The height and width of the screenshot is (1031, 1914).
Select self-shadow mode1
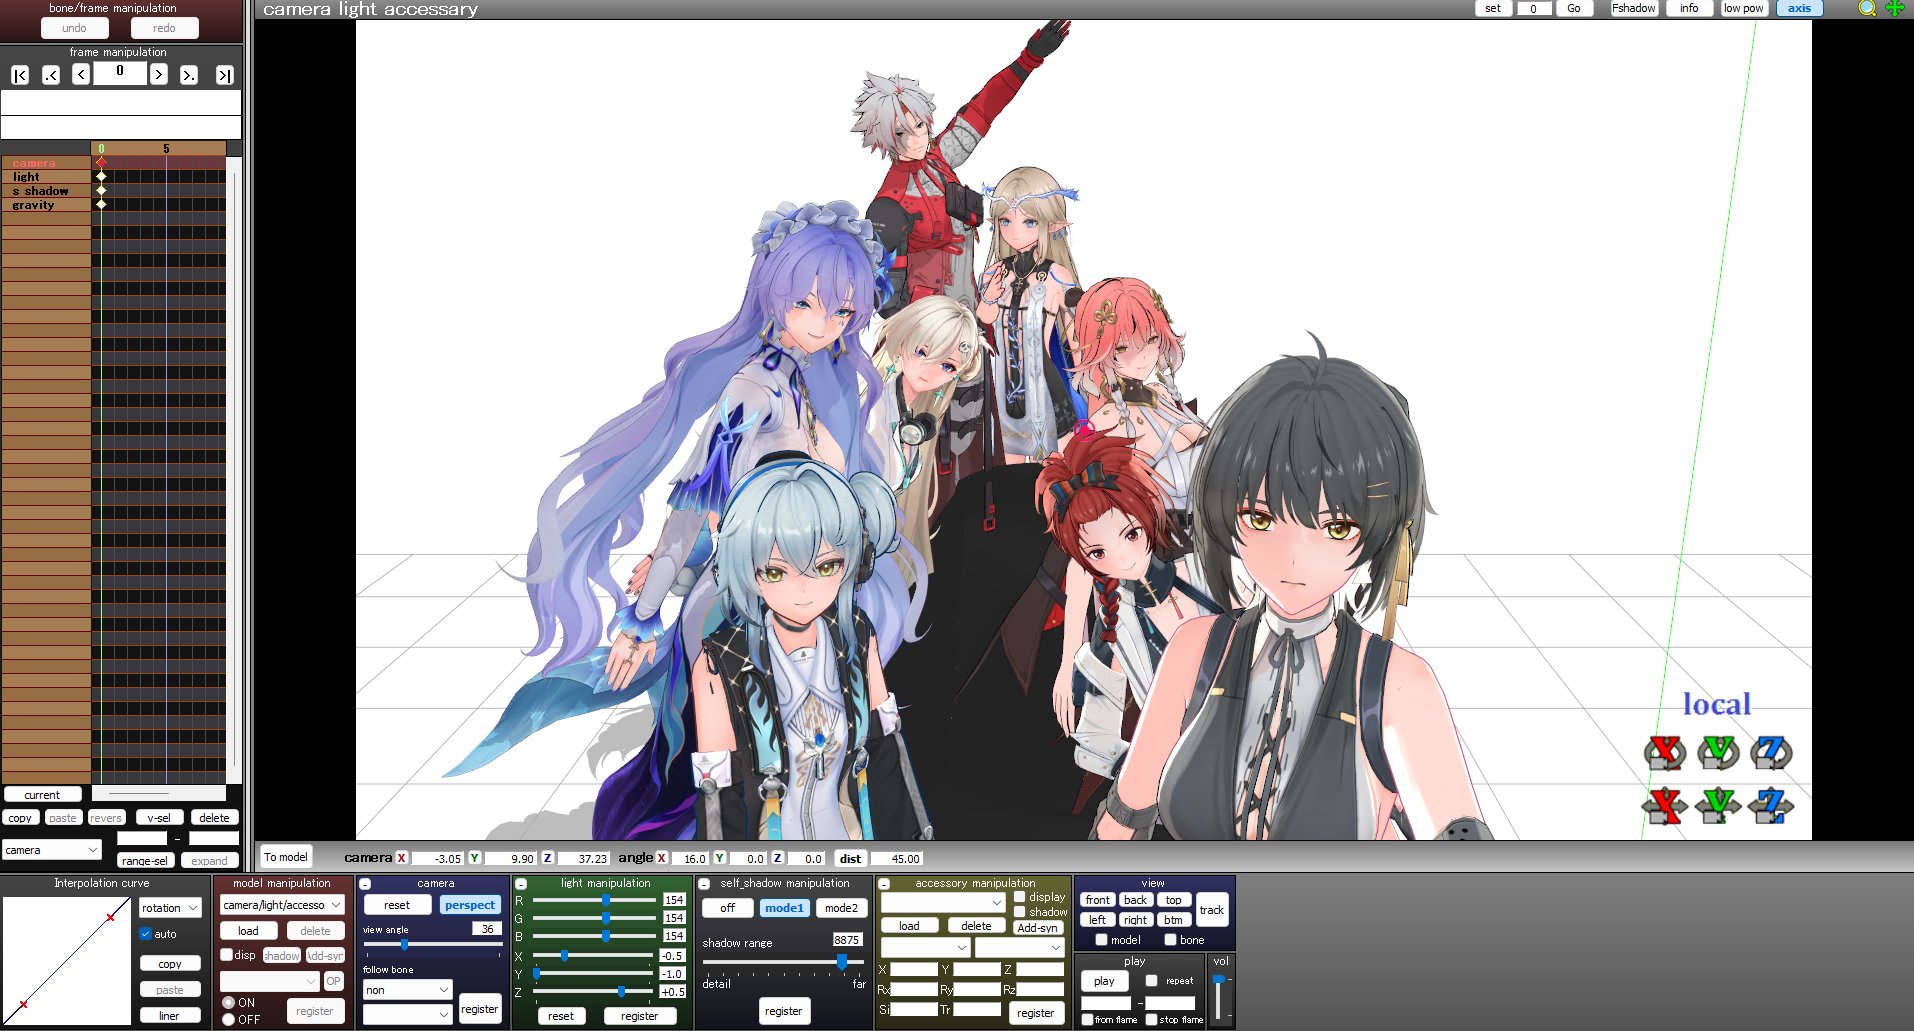[784, 908]
